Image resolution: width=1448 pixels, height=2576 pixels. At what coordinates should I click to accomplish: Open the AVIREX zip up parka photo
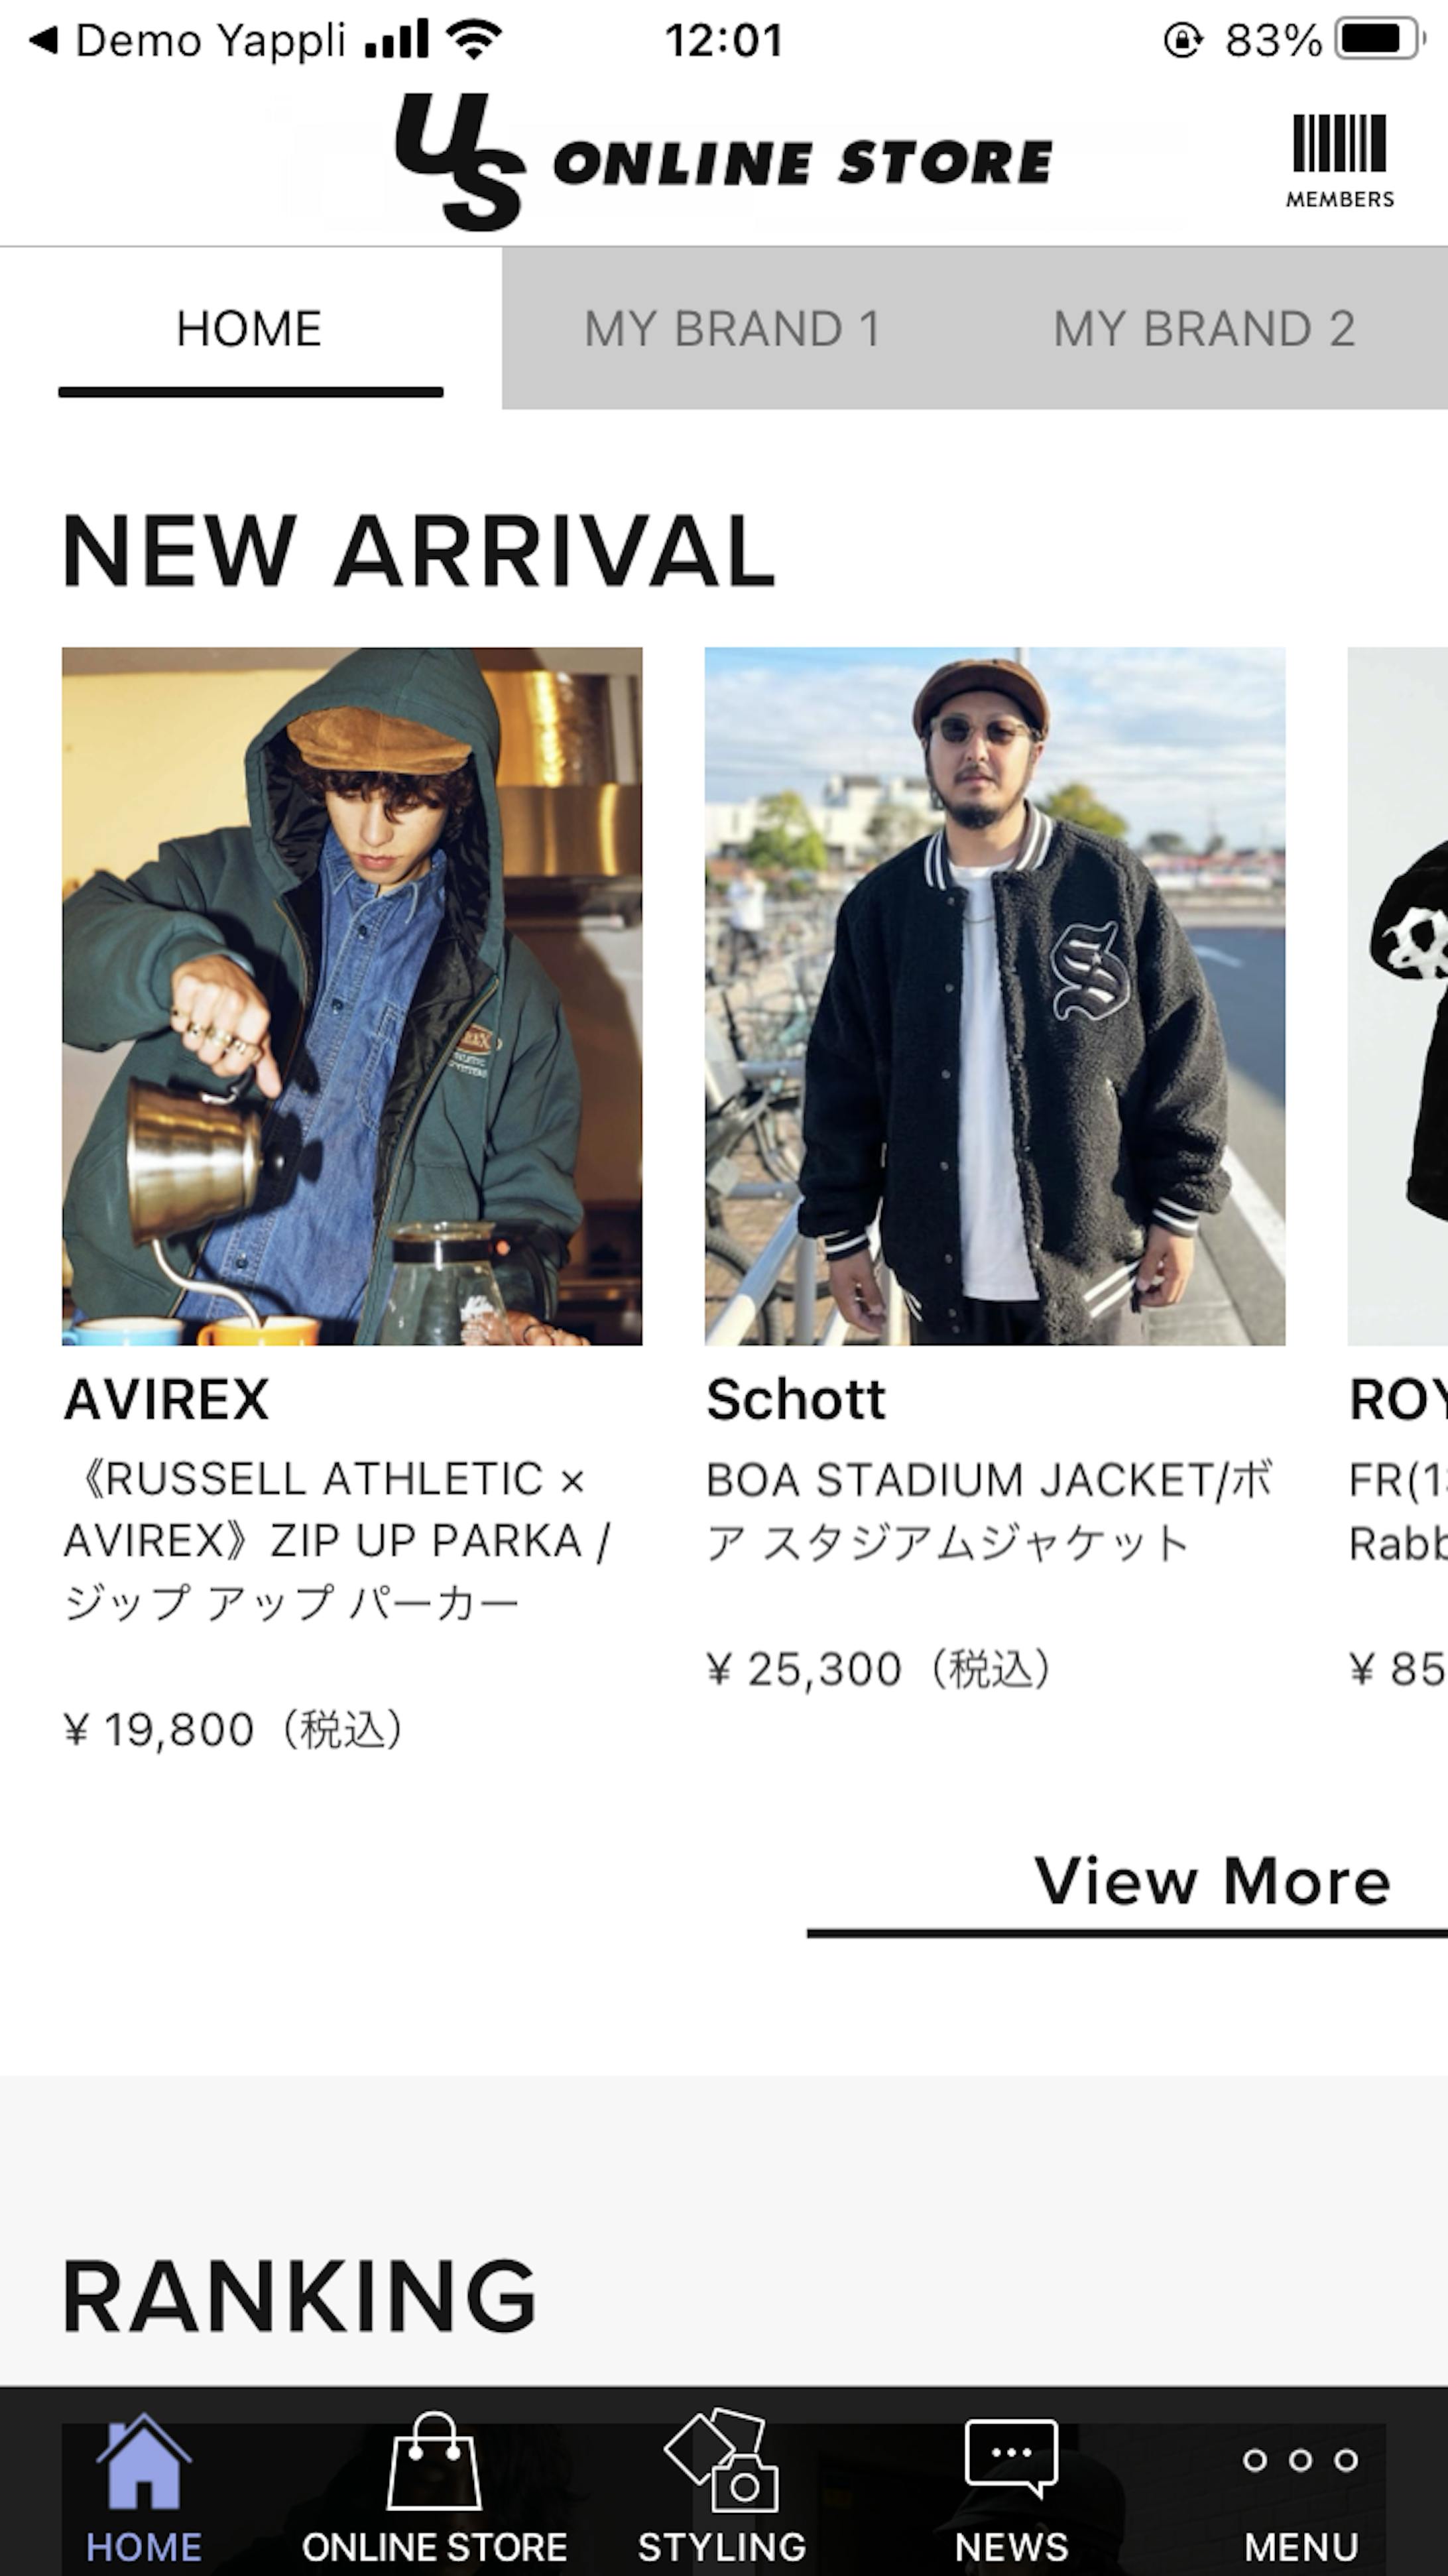point(352,996)
